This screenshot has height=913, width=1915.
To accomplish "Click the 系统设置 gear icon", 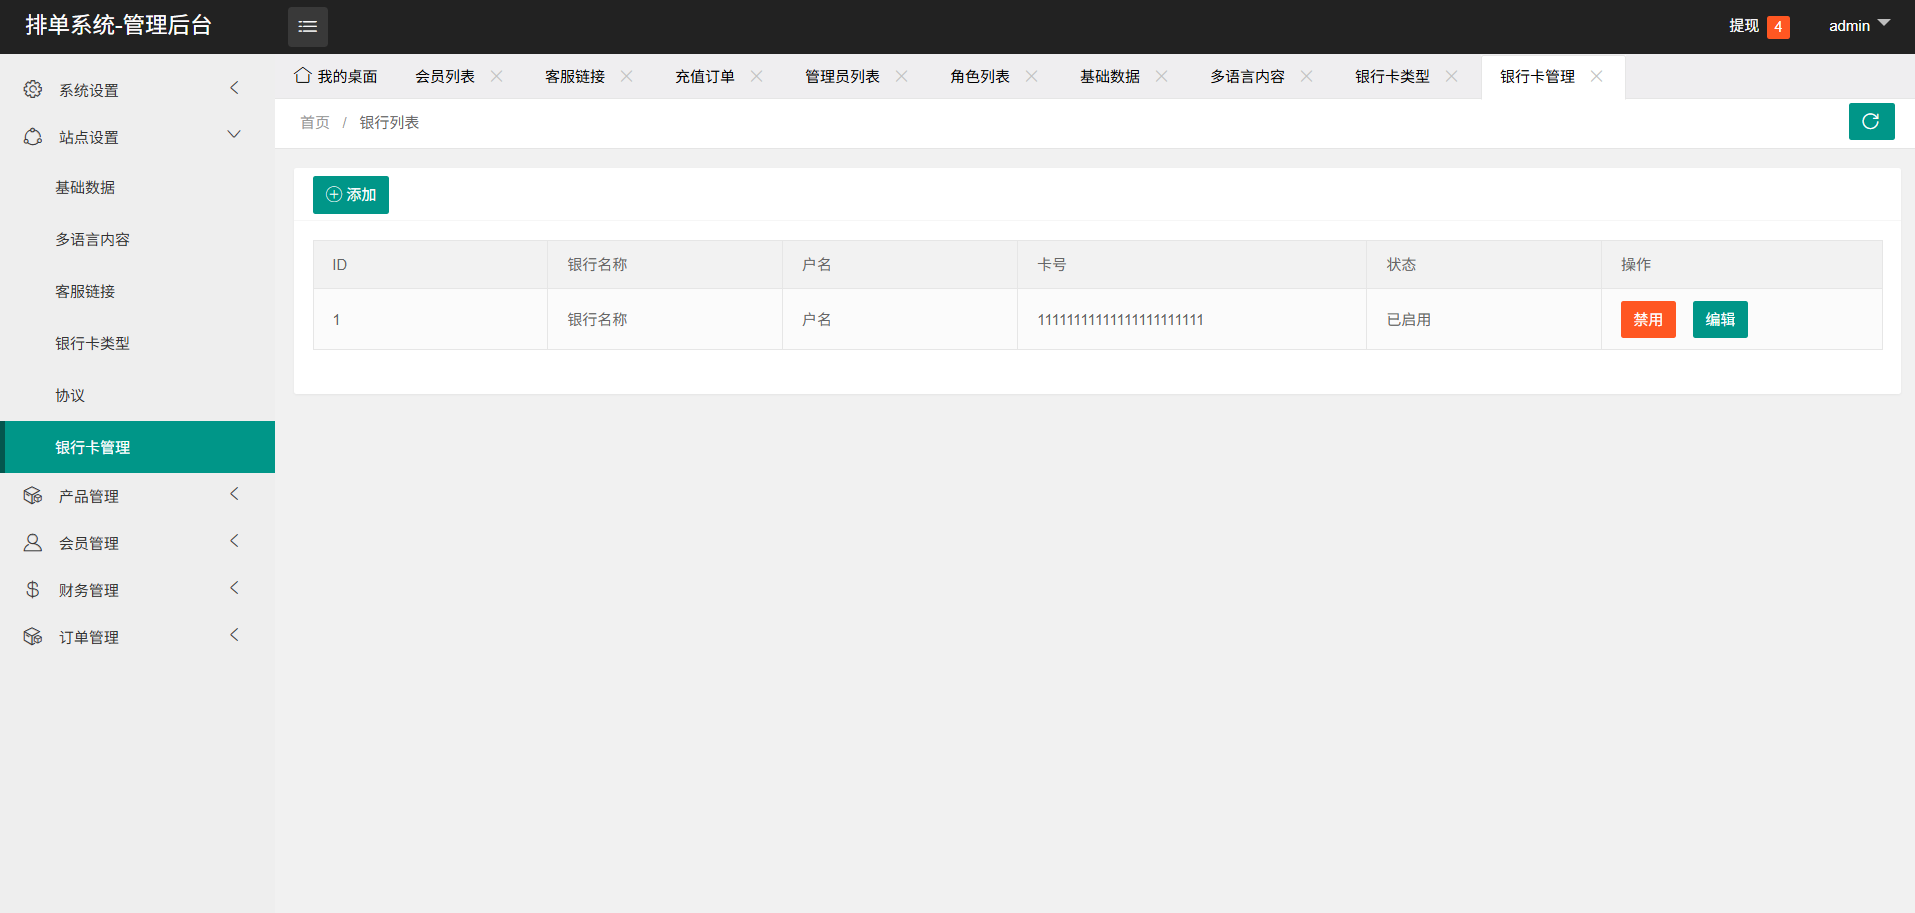I will pyautogui.click(x=33, y=89).
